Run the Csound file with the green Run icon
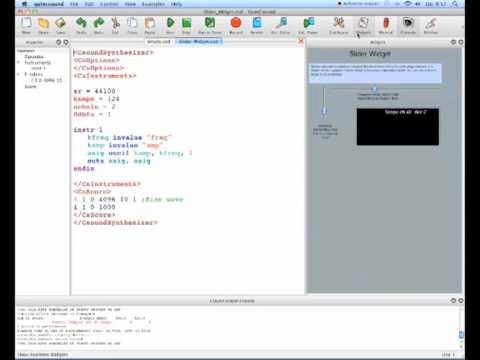Screen dimensions: 480x360 (x=170, y=26)
